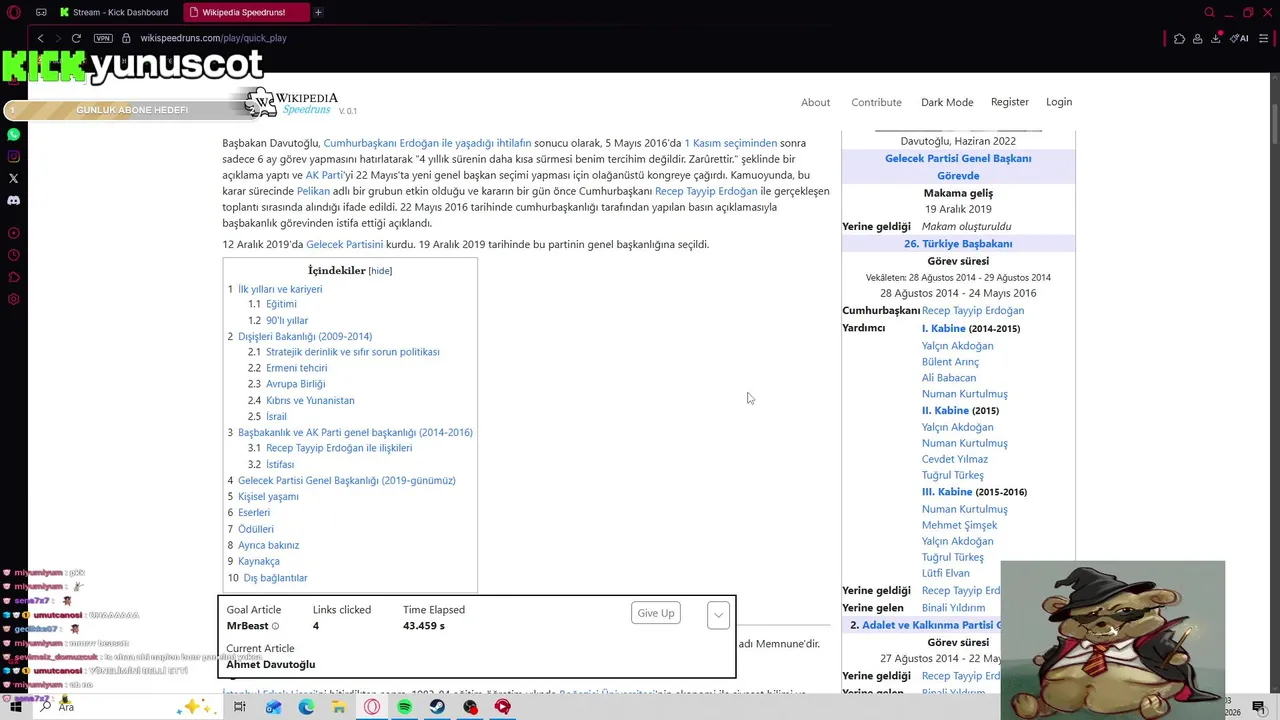Jump to 'Dış bağlantılar' contents entry
Viewport: 1280px width, 720px height.
(x=275, y=578)
